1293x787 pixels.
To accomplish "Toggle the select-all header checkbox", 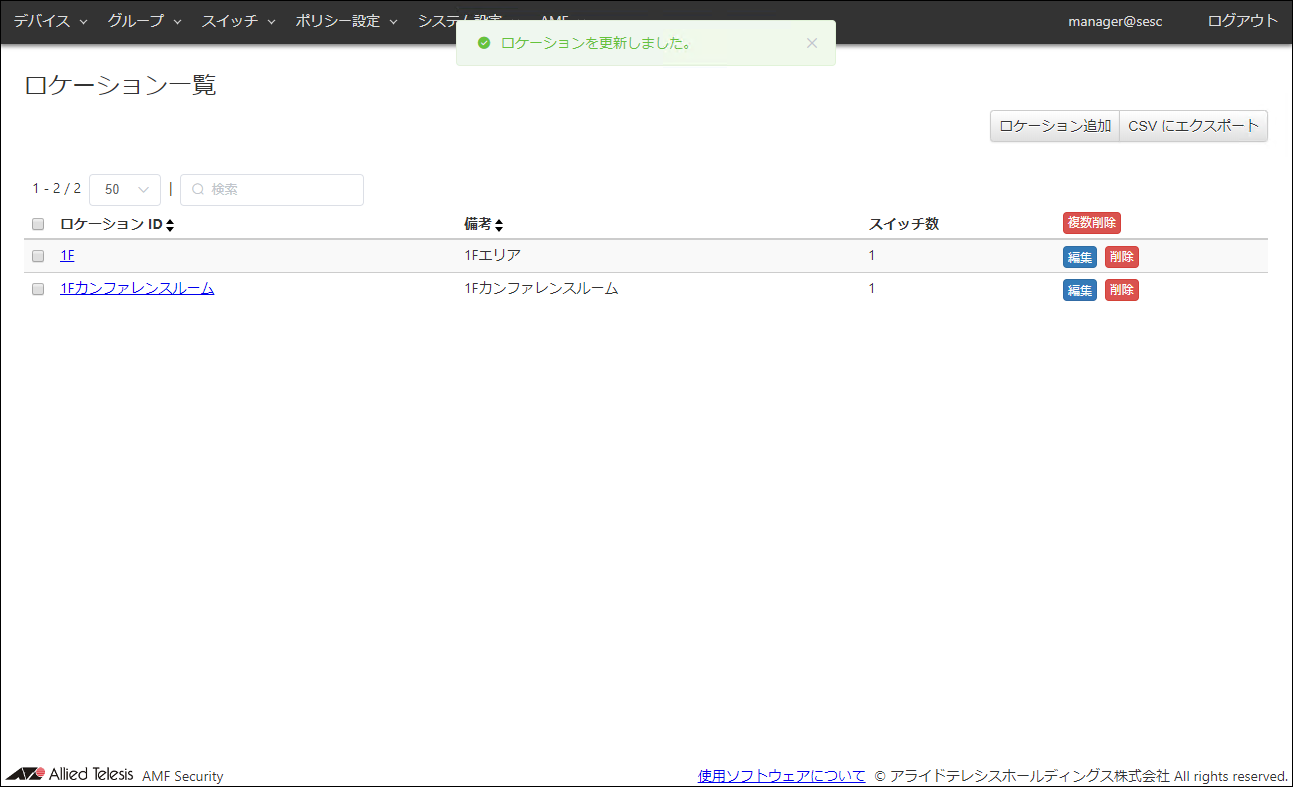I will 38,224.
